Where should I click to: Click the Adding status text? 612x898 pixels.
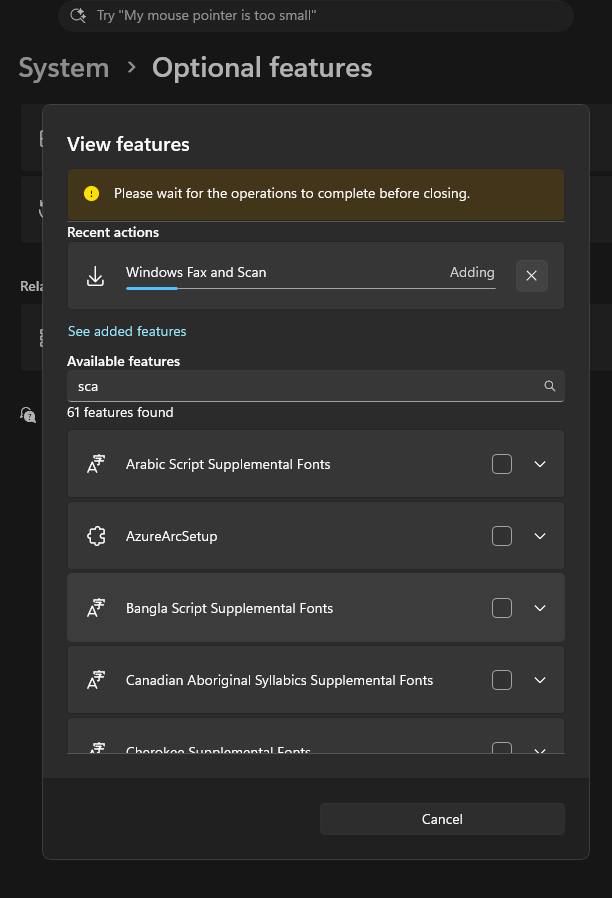tap(472, 273)
